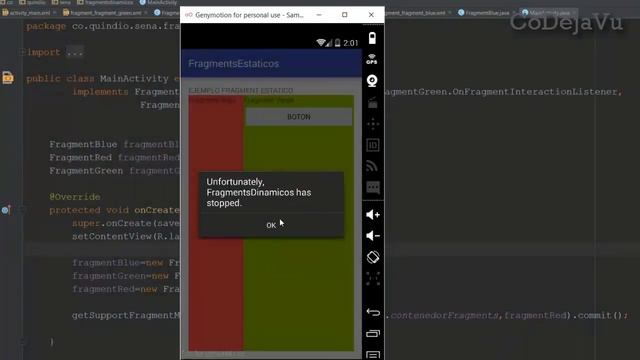The width and height of the screenshot is (640, 360).
Task: Click the override marker beside onCreate
Action: [x=6, y=210]
